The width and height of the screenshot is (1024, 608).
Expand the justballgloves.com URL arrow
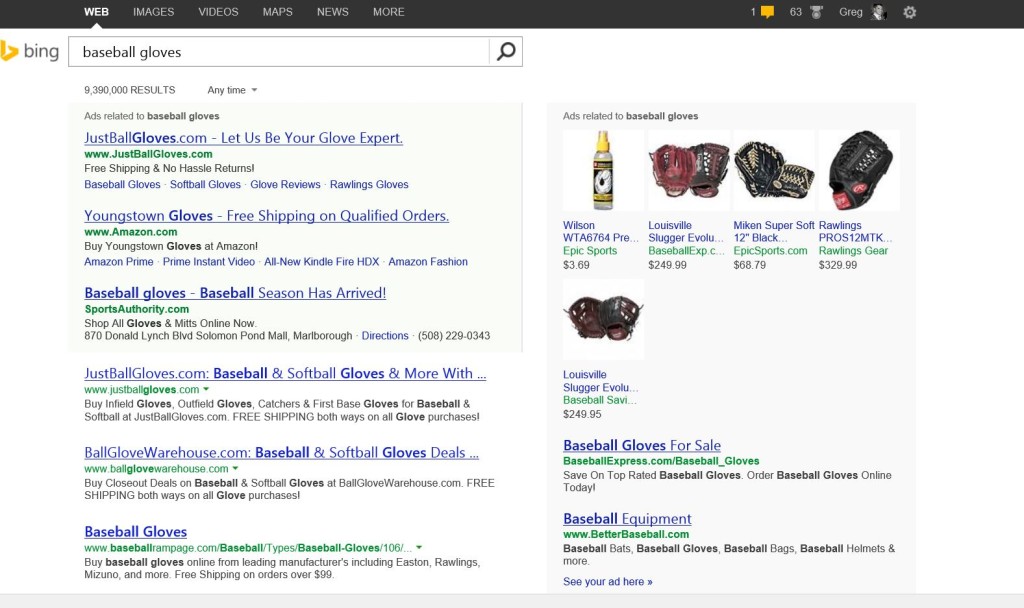[206, 389]
